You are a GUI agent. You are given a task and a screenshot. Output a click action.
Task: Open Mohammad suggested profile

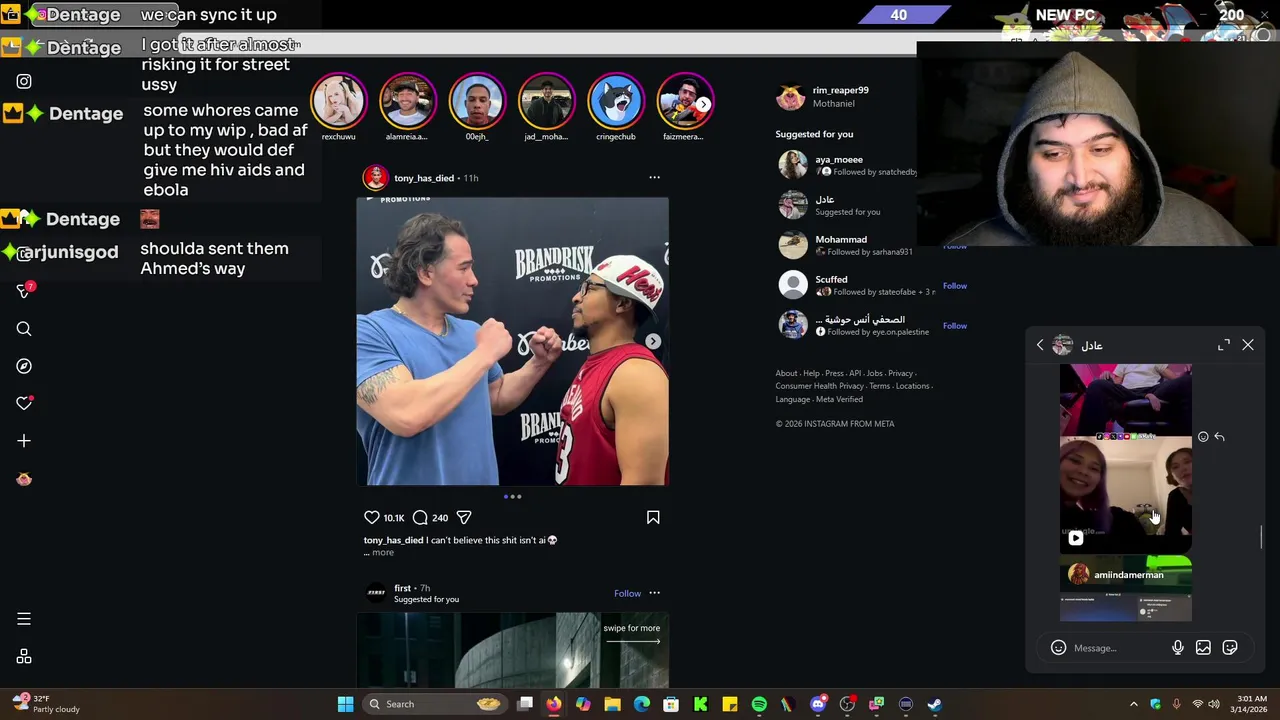point(841,239)
